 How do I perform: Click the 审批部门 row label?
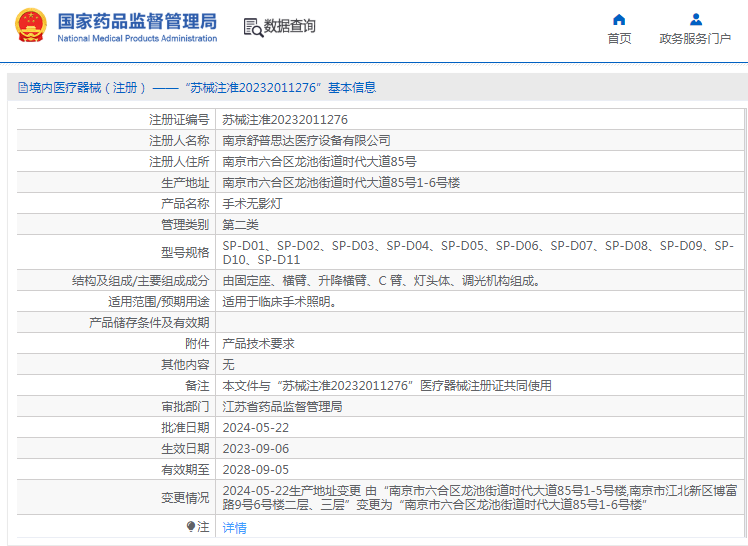pos(185,407)
